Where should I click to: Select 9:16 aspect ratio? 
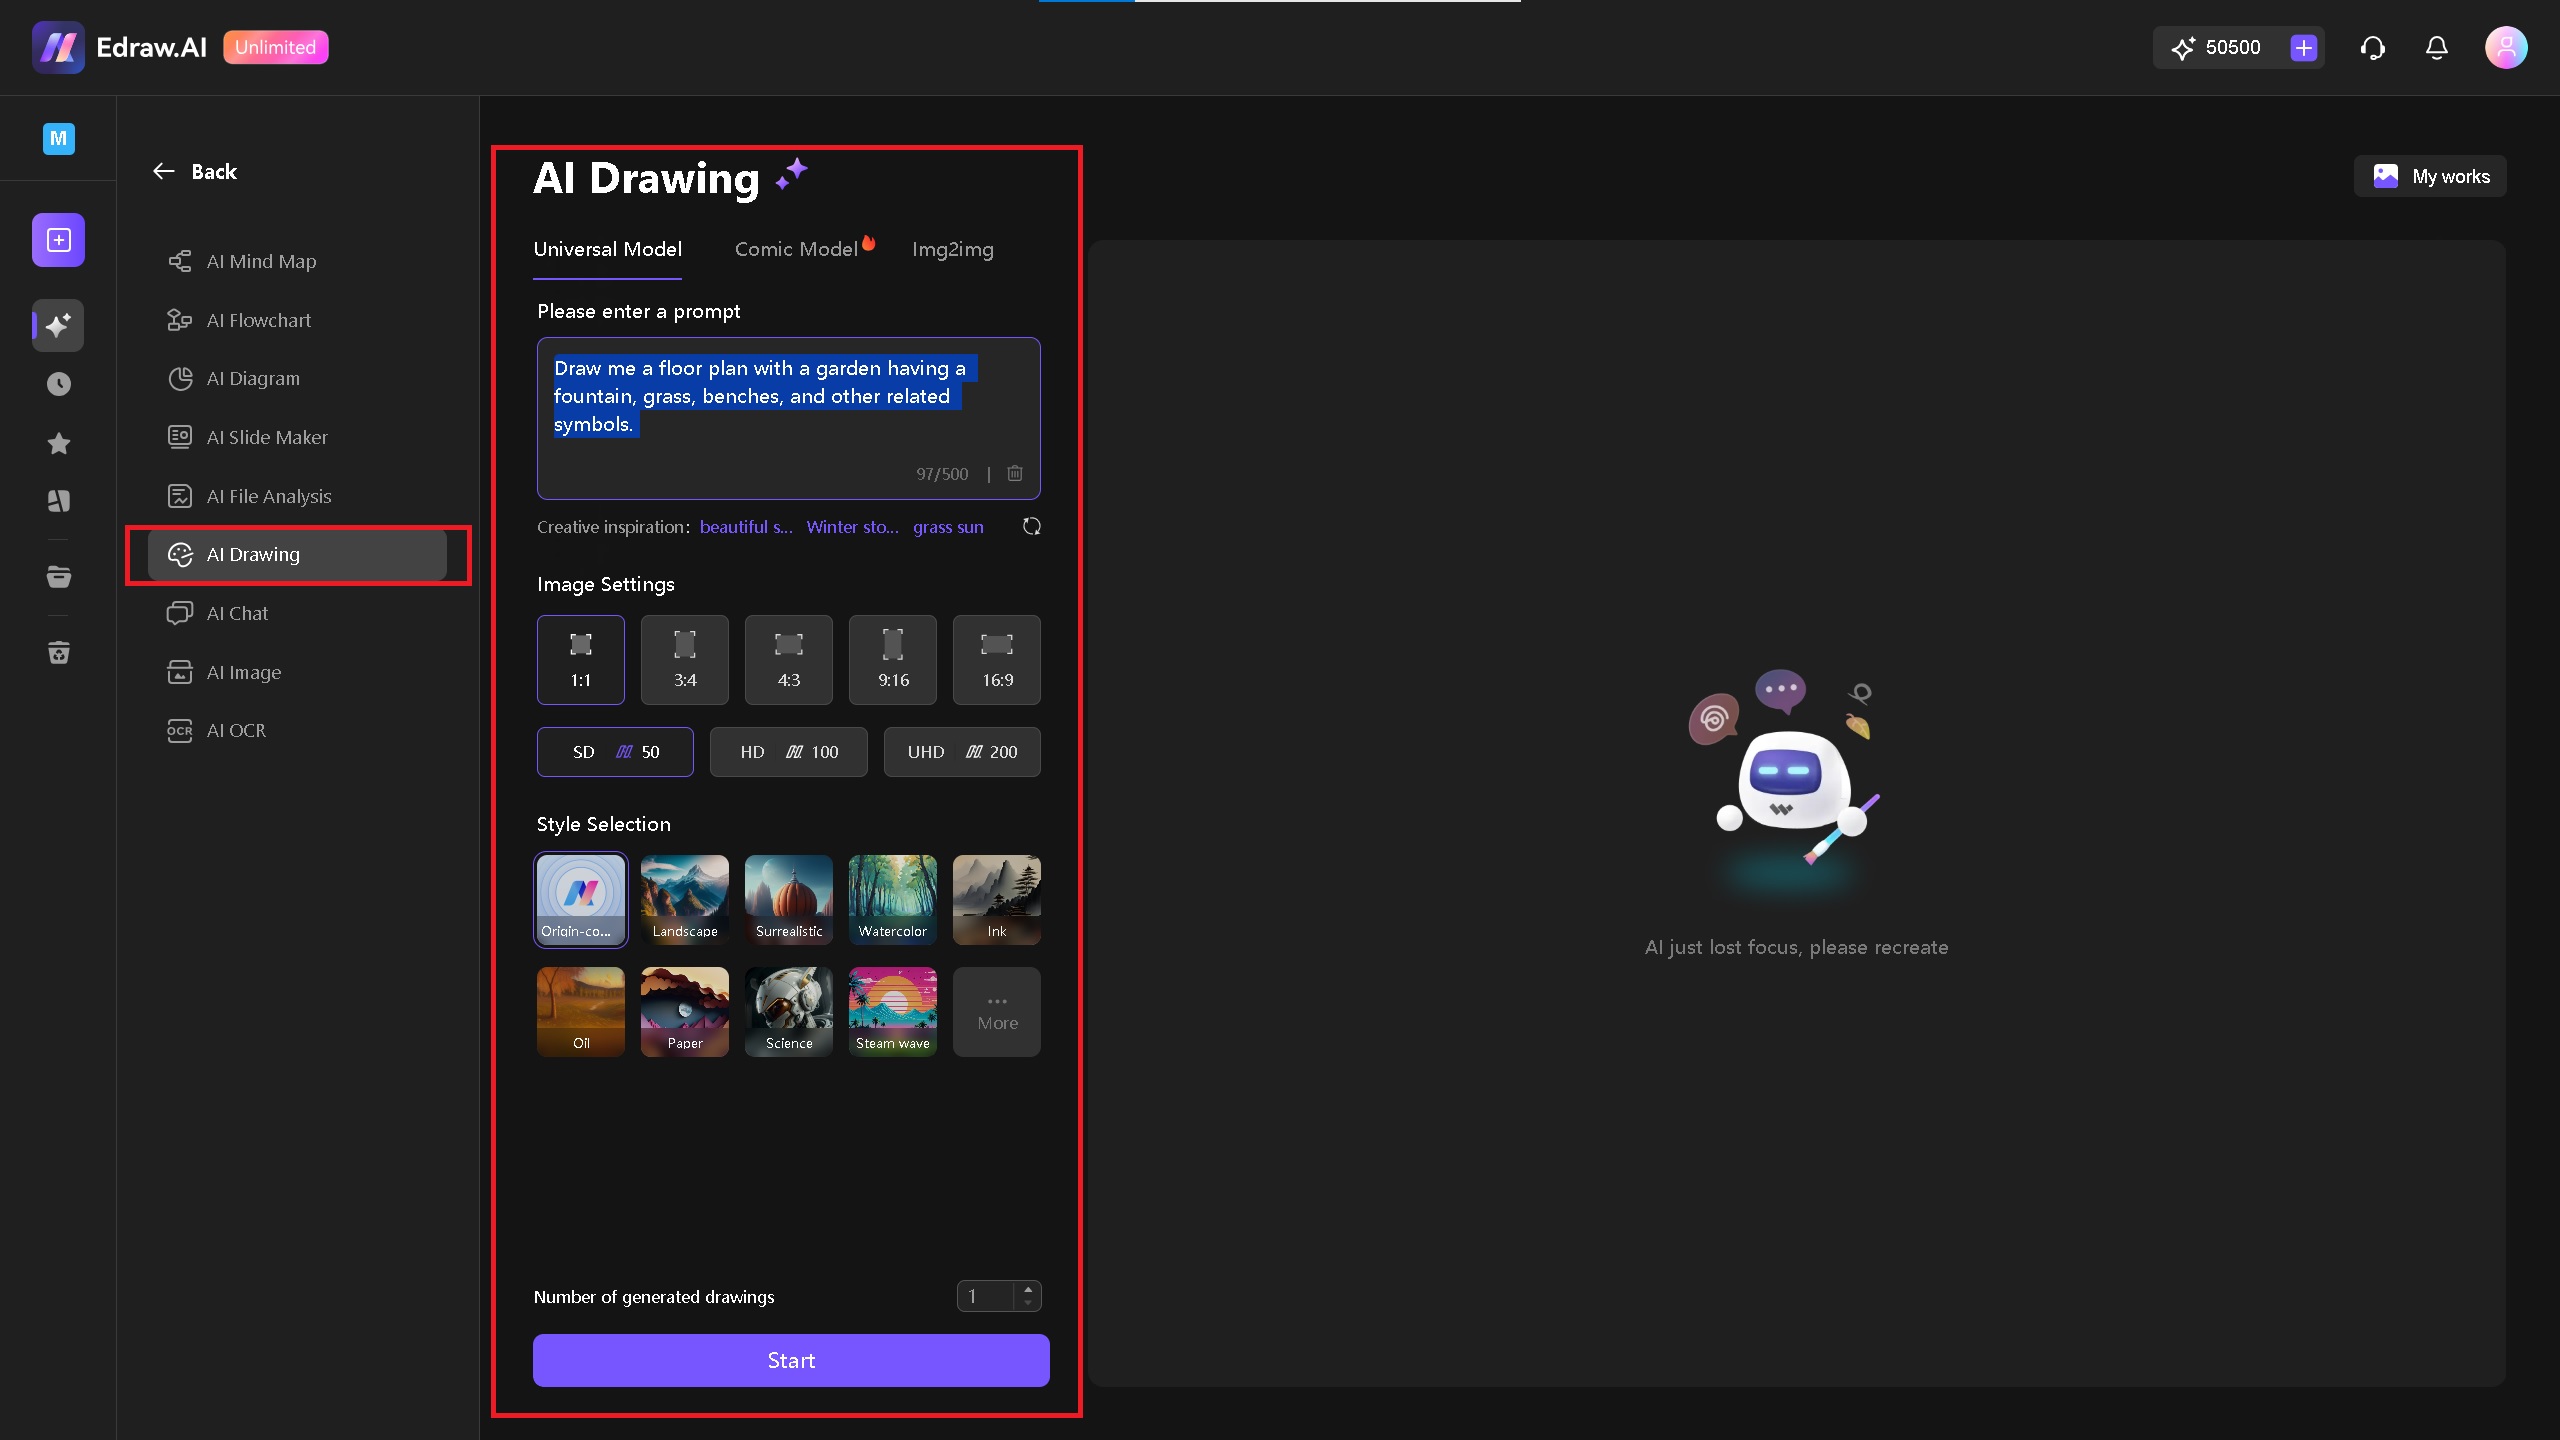892,660
